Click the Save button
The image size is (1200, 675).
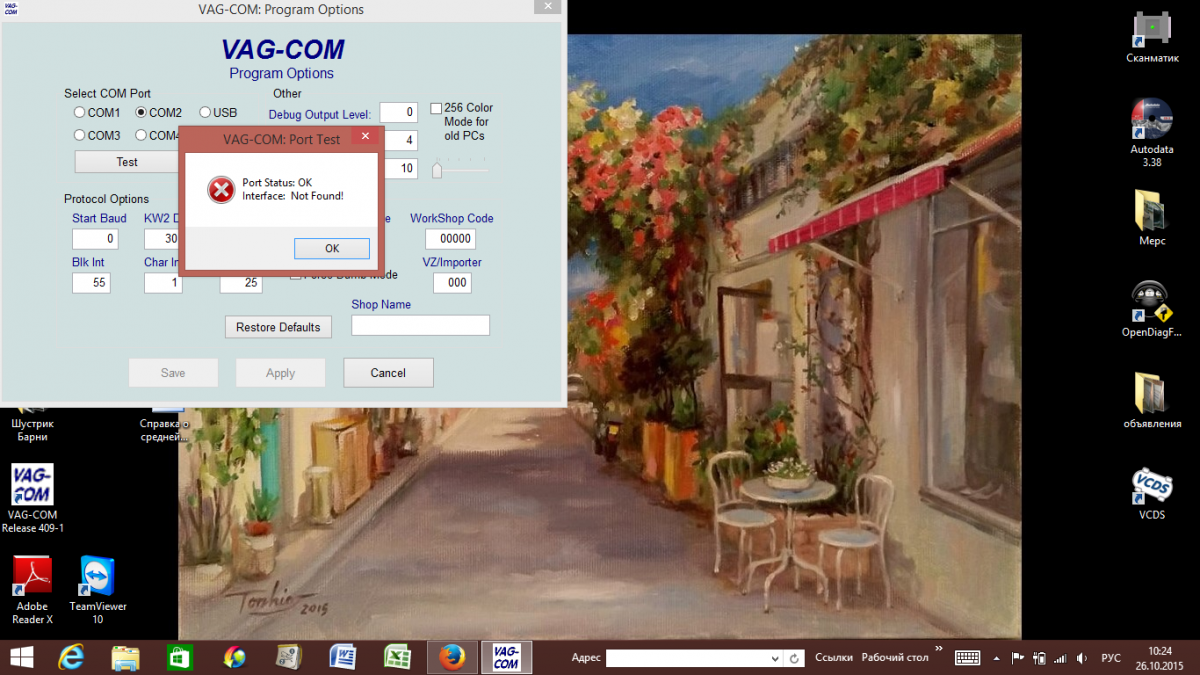pos(173,373)
